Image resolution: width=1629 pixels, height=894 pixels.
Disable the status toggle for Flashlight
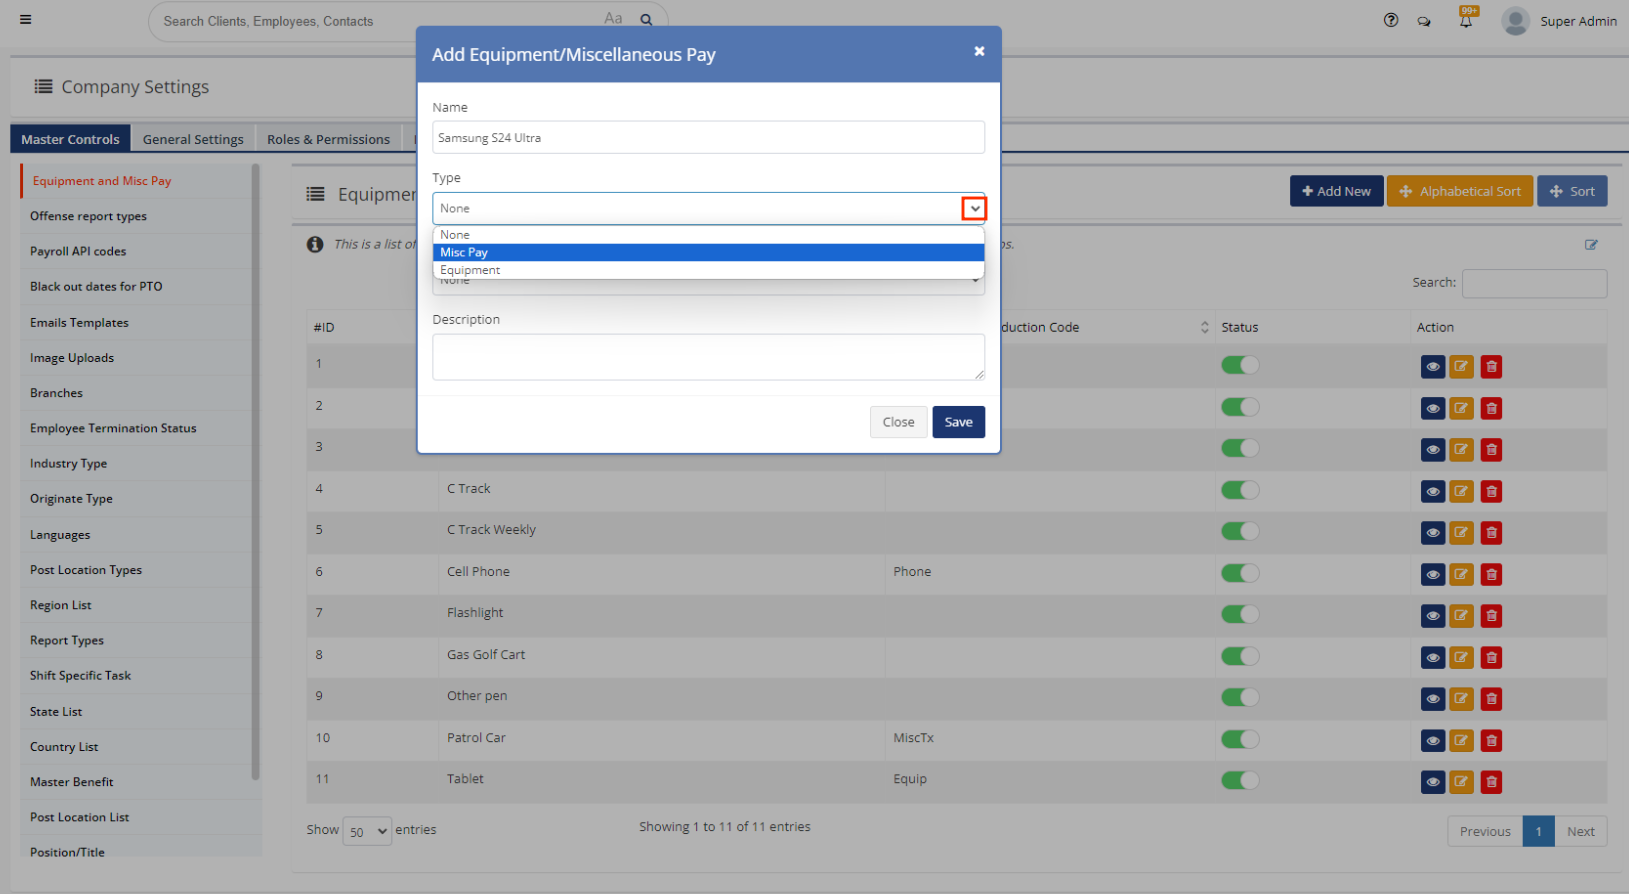[x=1239, y=614]
